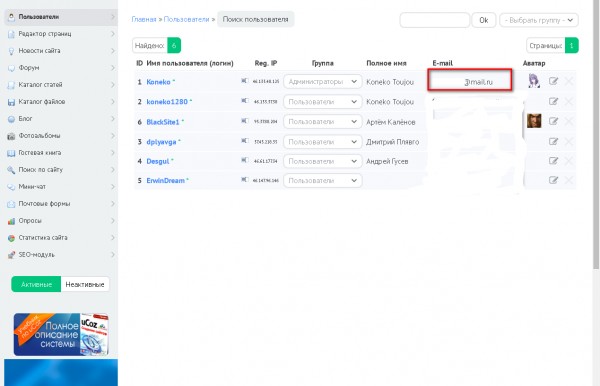Image resolution: width=600 pixels, height=386 pixels.
Task: Go to the Главная breadcrumb link
Action: coord(144,19)
